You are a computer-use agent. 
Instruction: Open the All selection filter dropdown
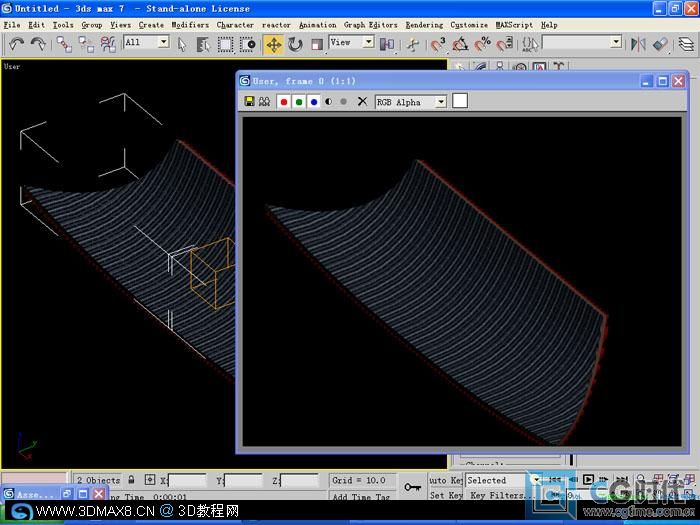click(146, 42)
